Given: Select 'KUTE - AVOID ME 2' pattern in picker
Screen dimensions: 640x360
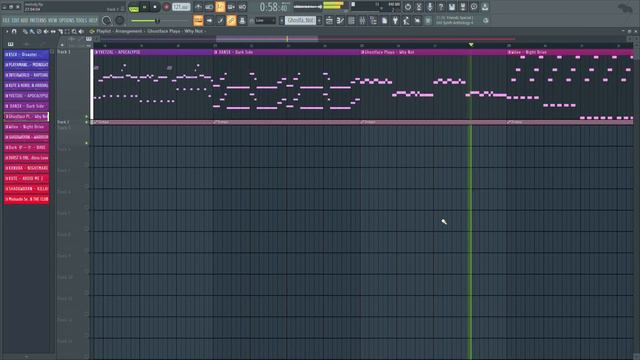Looking at the screenshot, I should pos(27,178).
